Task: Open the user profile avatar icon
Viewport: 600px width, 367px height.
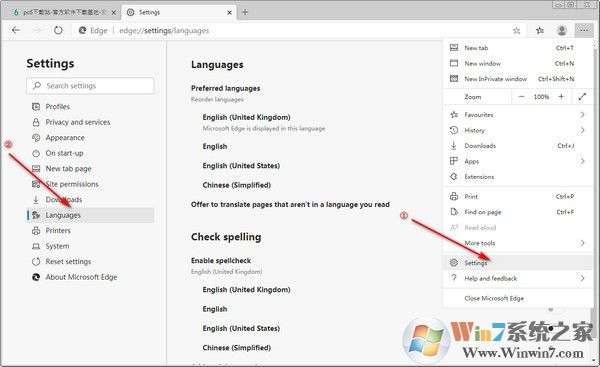Action: point(562,31)
